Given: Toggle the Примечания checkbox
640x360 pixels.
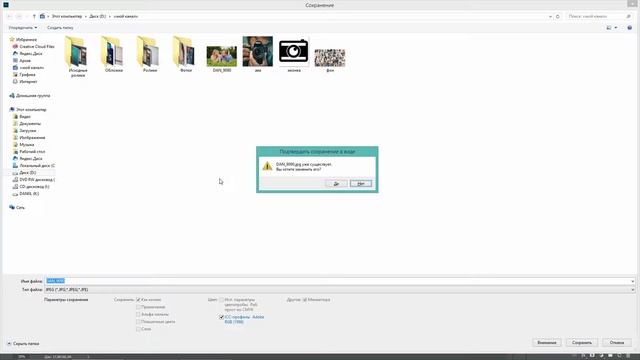Looking at the screenshot, I should 138,307.
